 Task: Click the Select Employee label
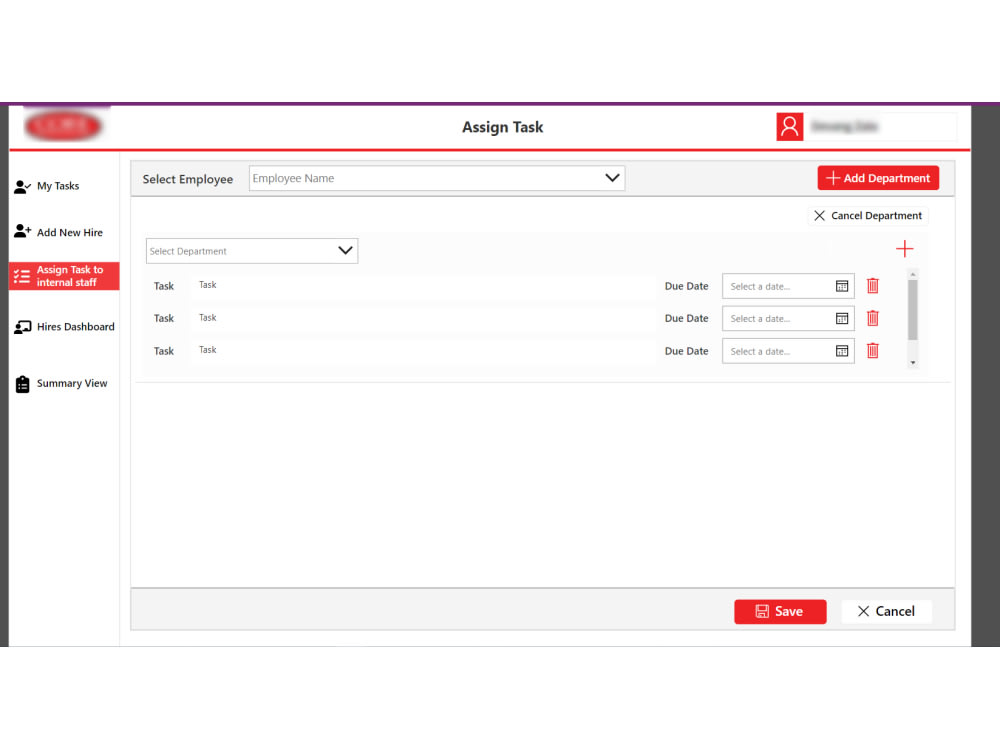pos(188,179)
